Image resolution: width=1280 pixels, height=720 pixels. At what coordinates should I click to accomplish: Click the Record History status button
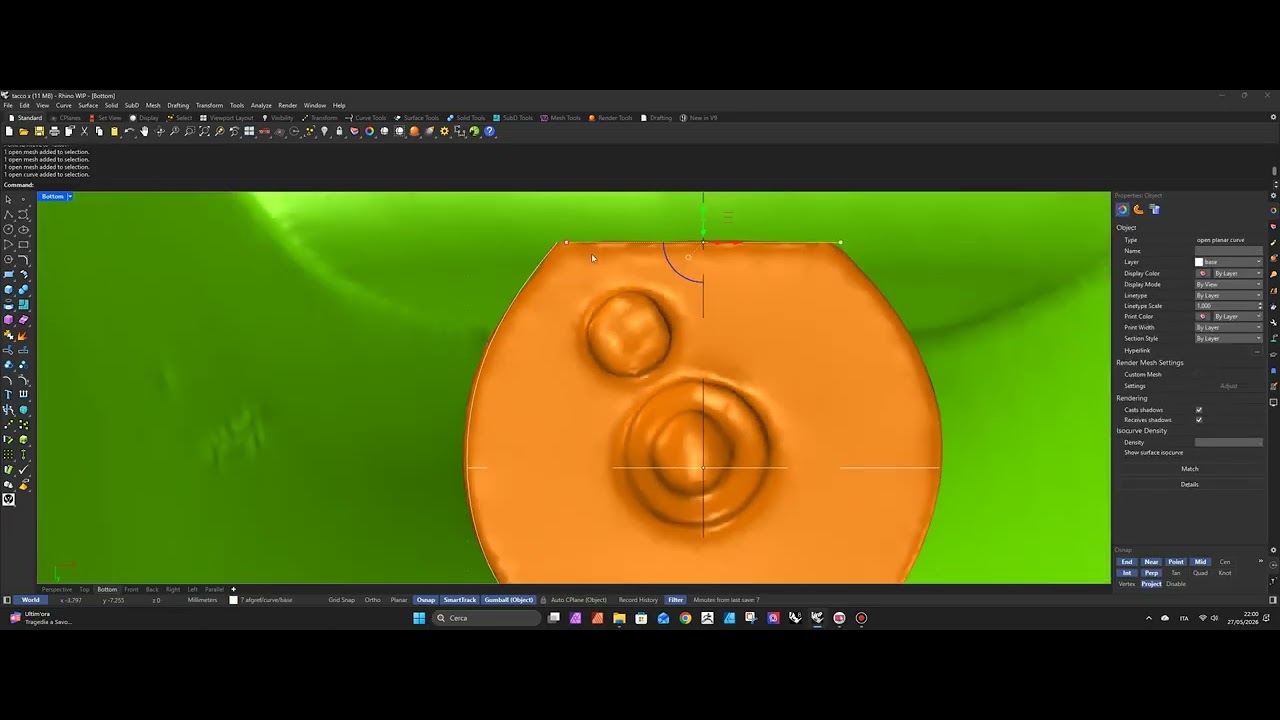638,600
